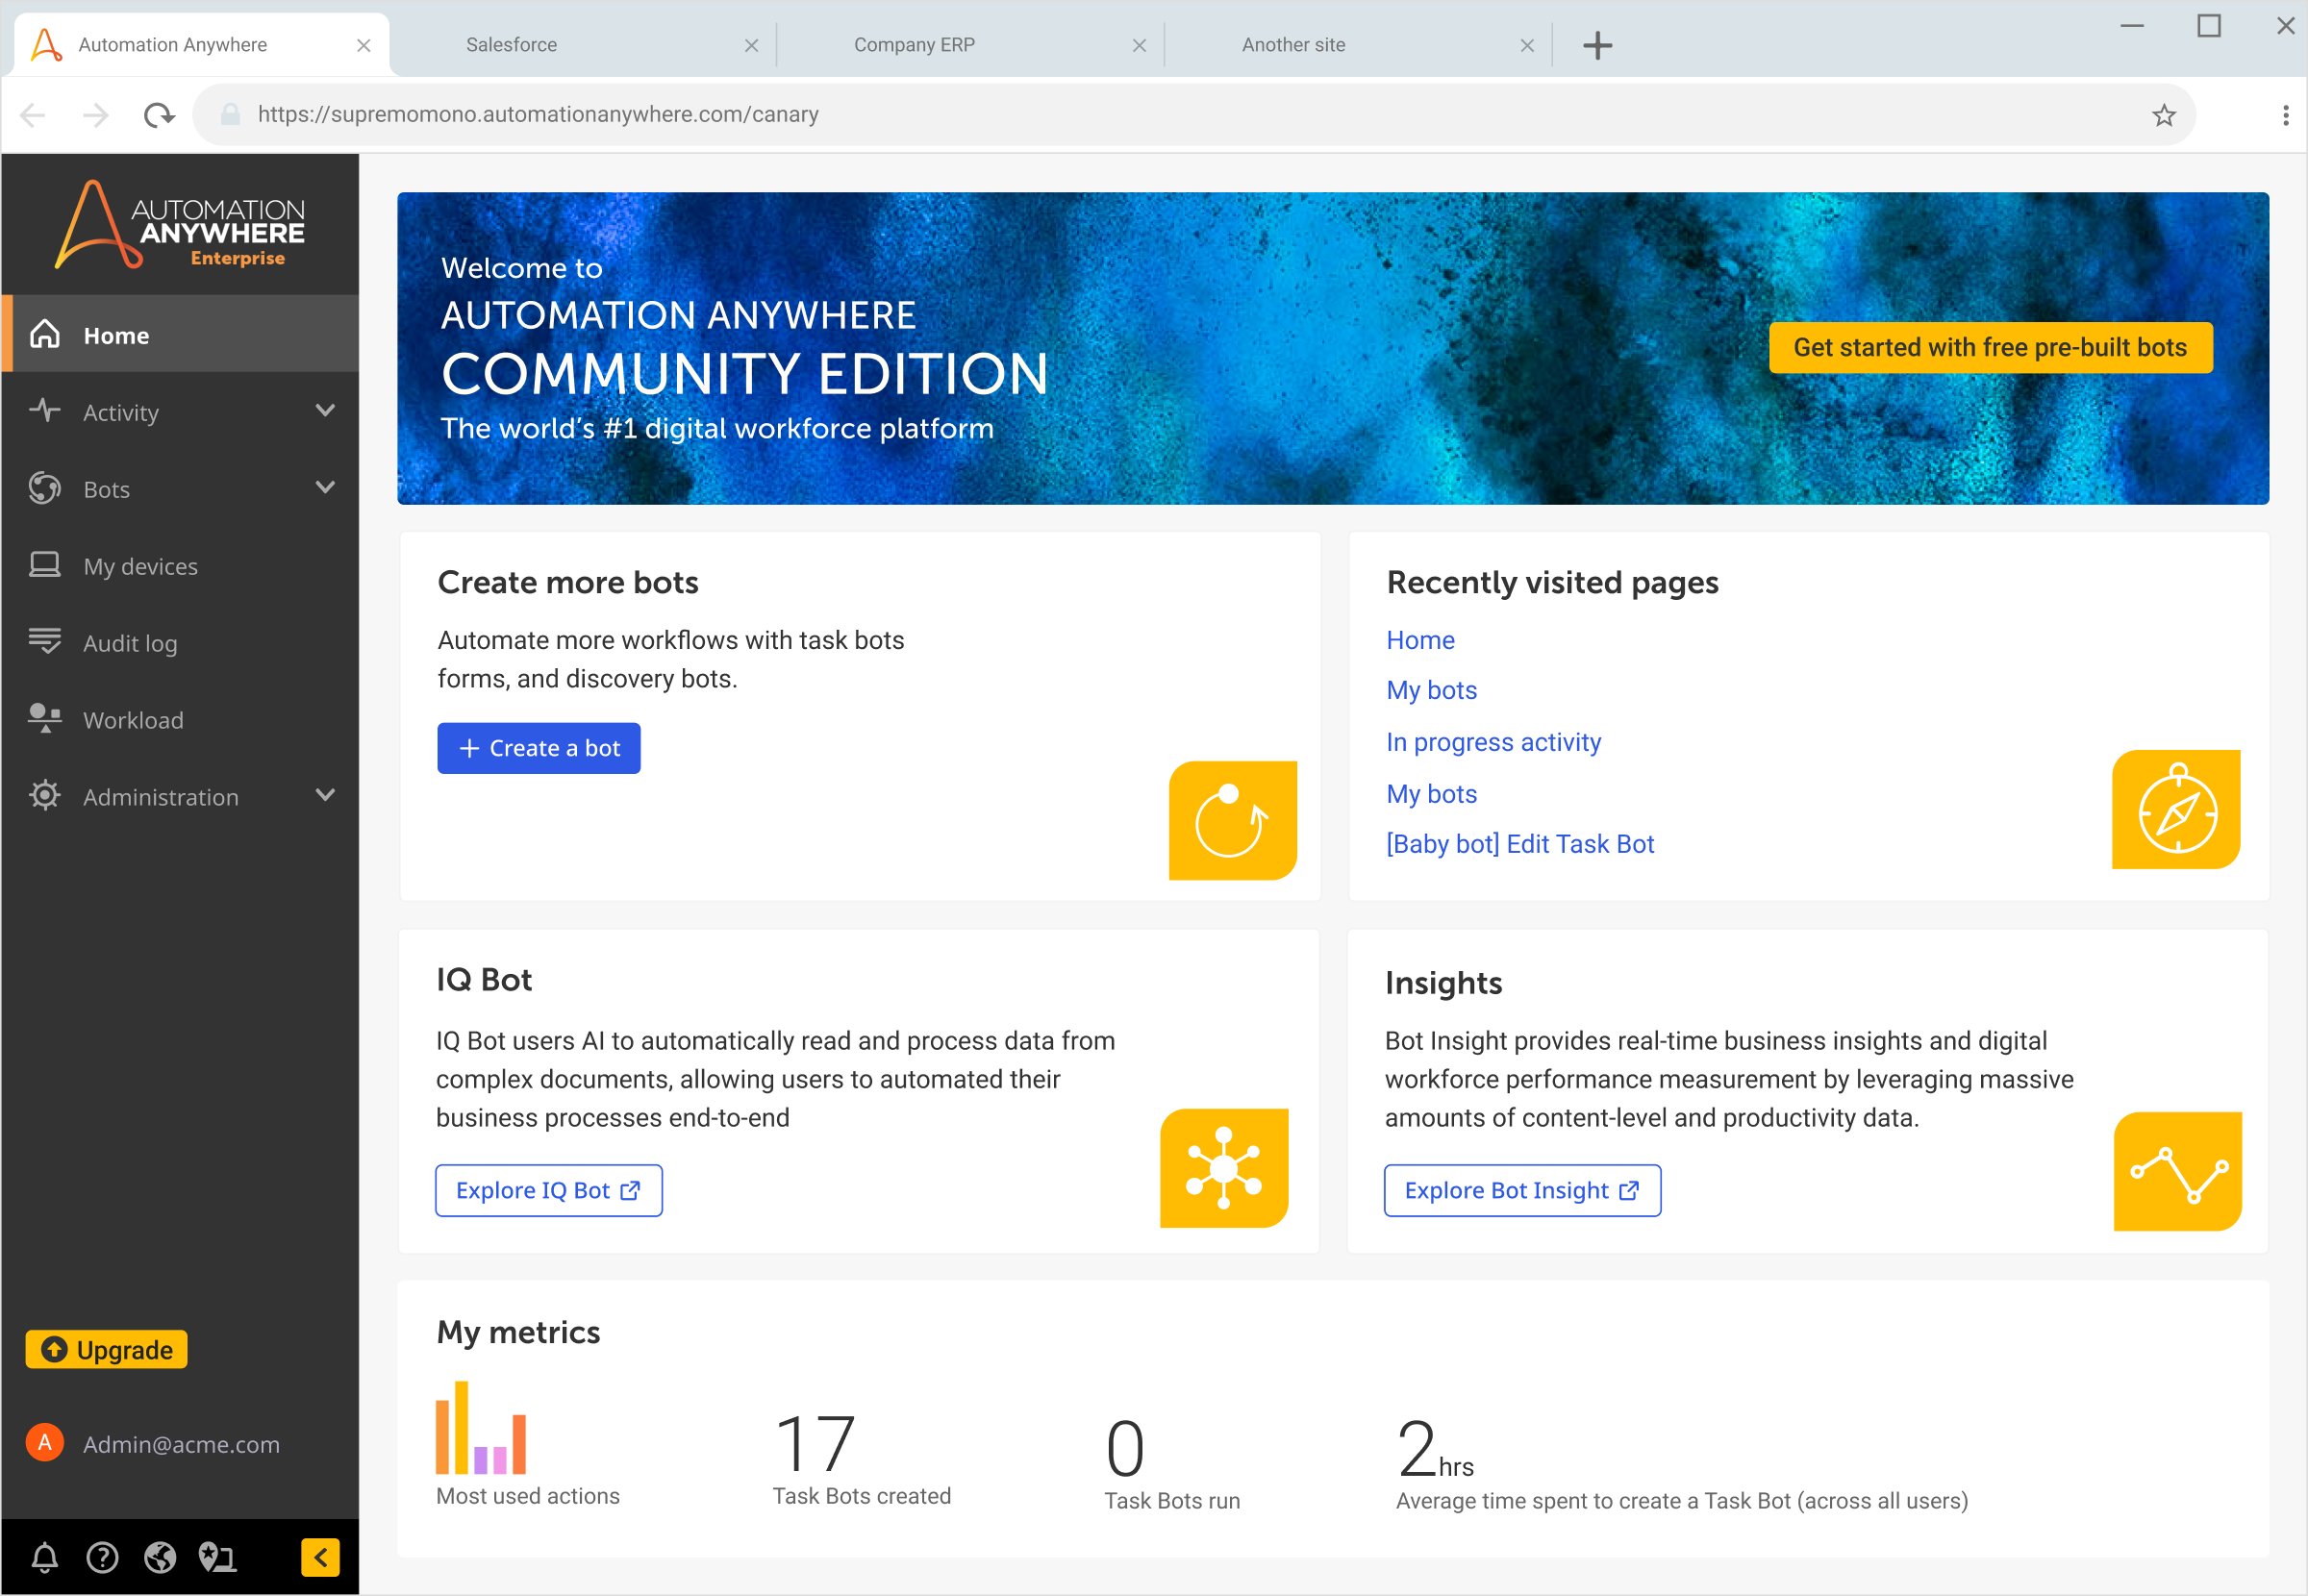The width and height of the screenshot is (2308, 1596).
Task: Switch to the Salesforce tab
Action: pos(511,45)
